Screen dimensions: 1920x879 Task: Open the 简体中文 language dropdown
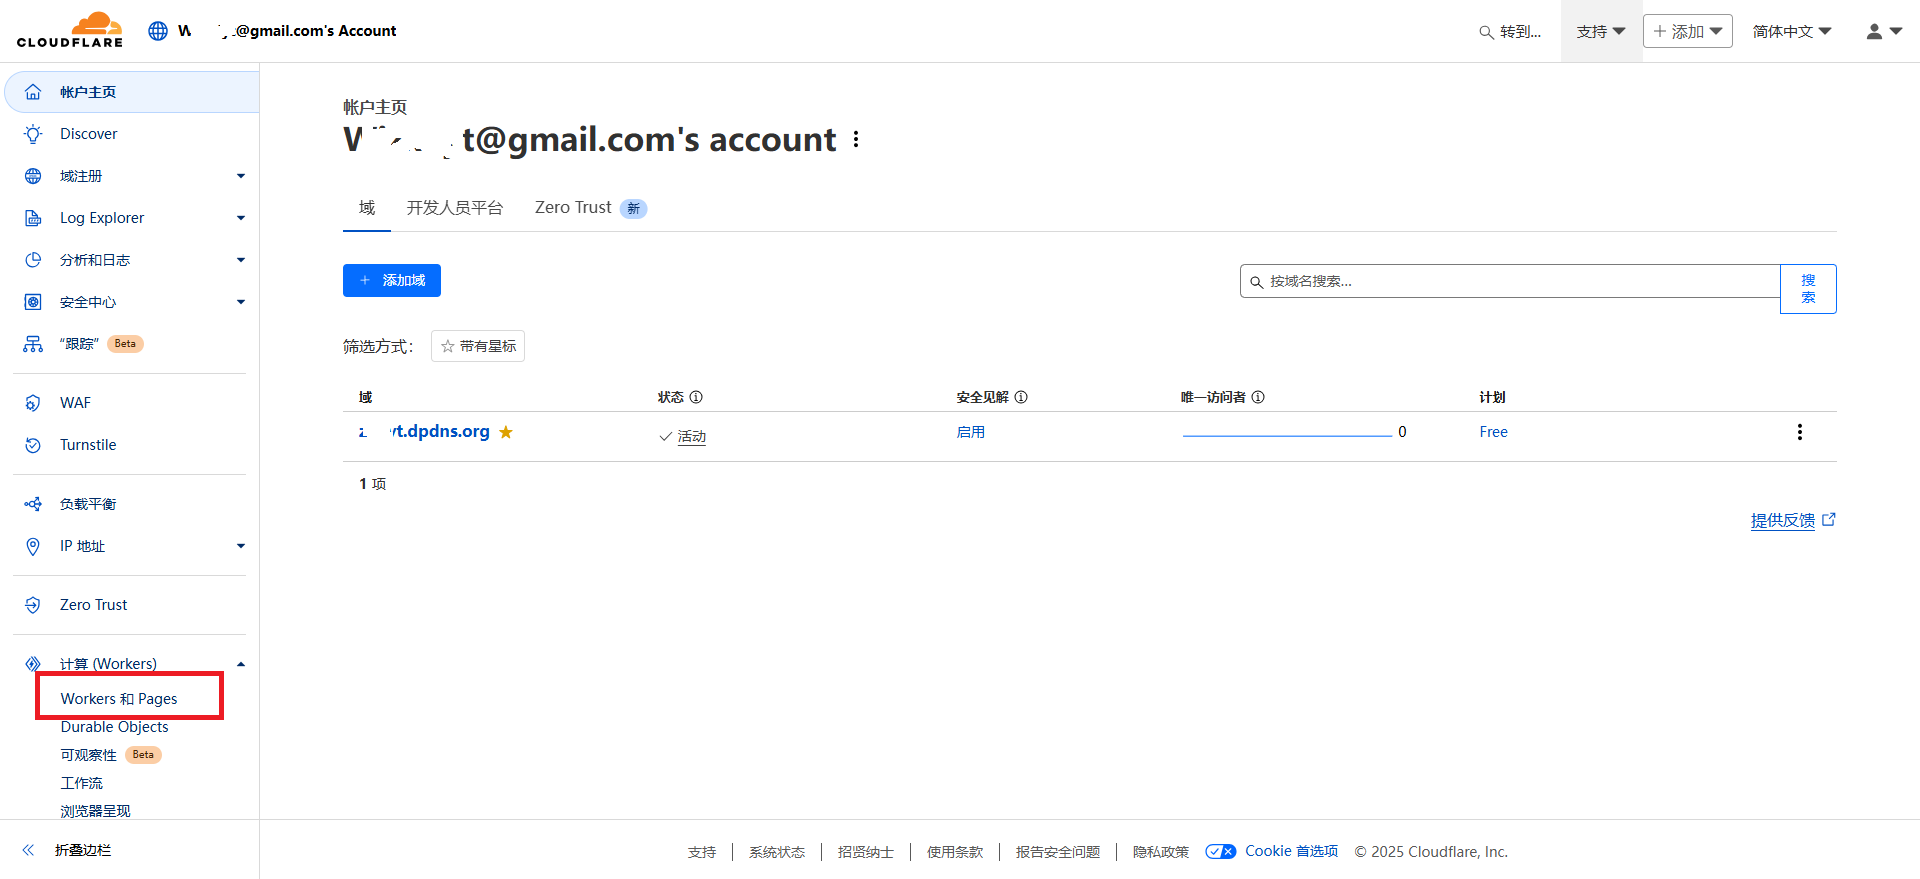1791,31
